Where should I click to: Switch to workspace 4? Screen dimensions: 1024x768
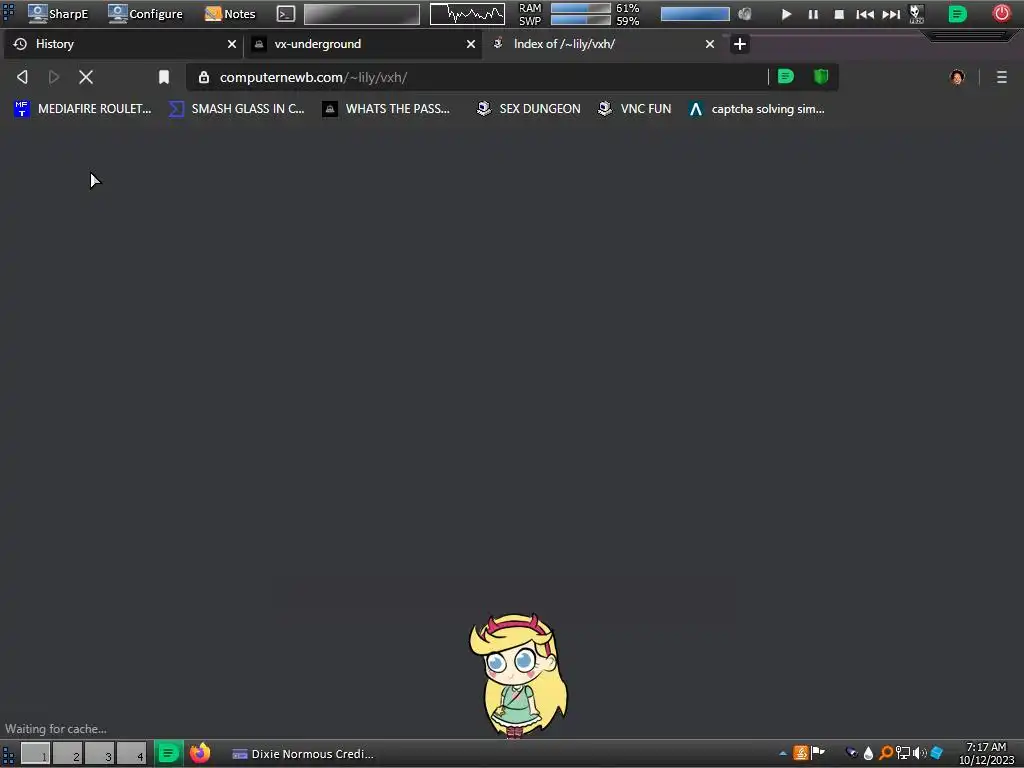pyautogui.click(x=131, y=754)
